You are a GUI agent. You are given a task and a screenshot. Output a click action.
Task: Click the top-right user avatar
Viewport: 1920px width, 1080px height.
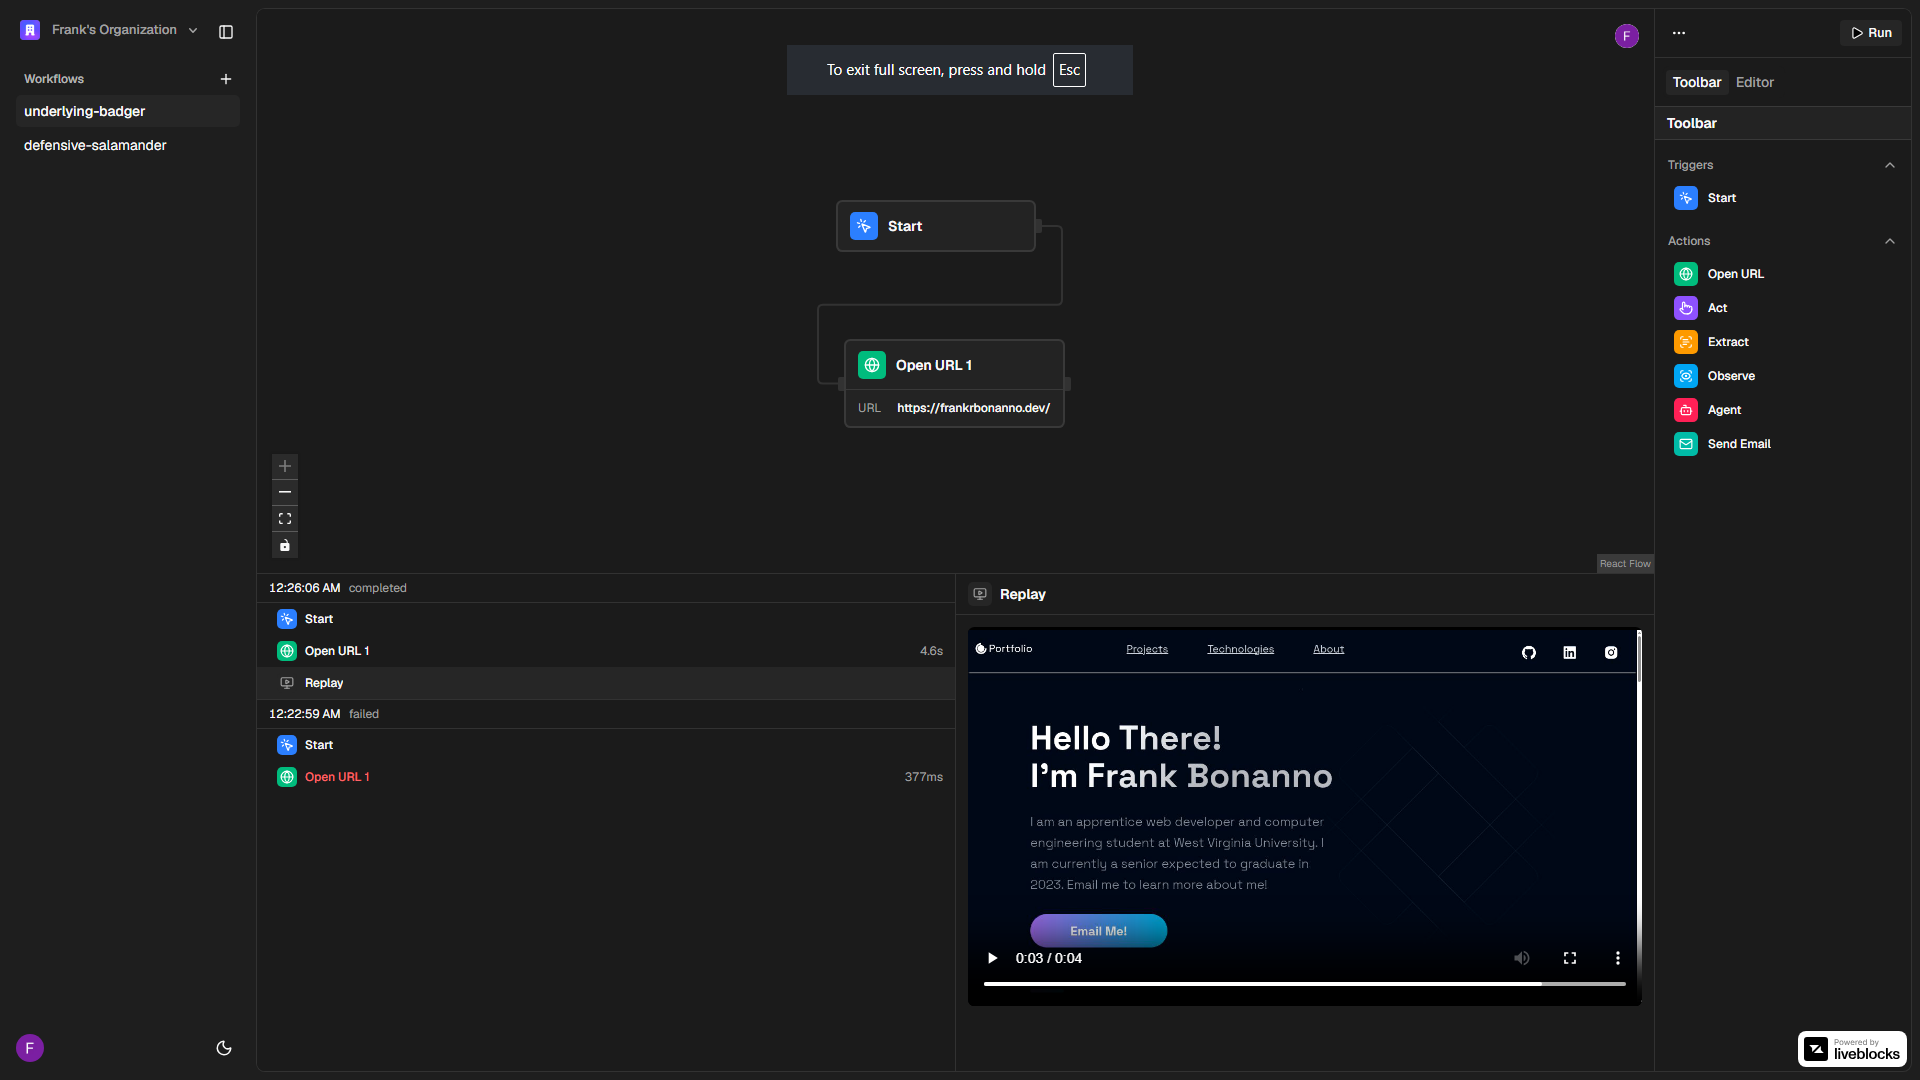click(1627, 36)
